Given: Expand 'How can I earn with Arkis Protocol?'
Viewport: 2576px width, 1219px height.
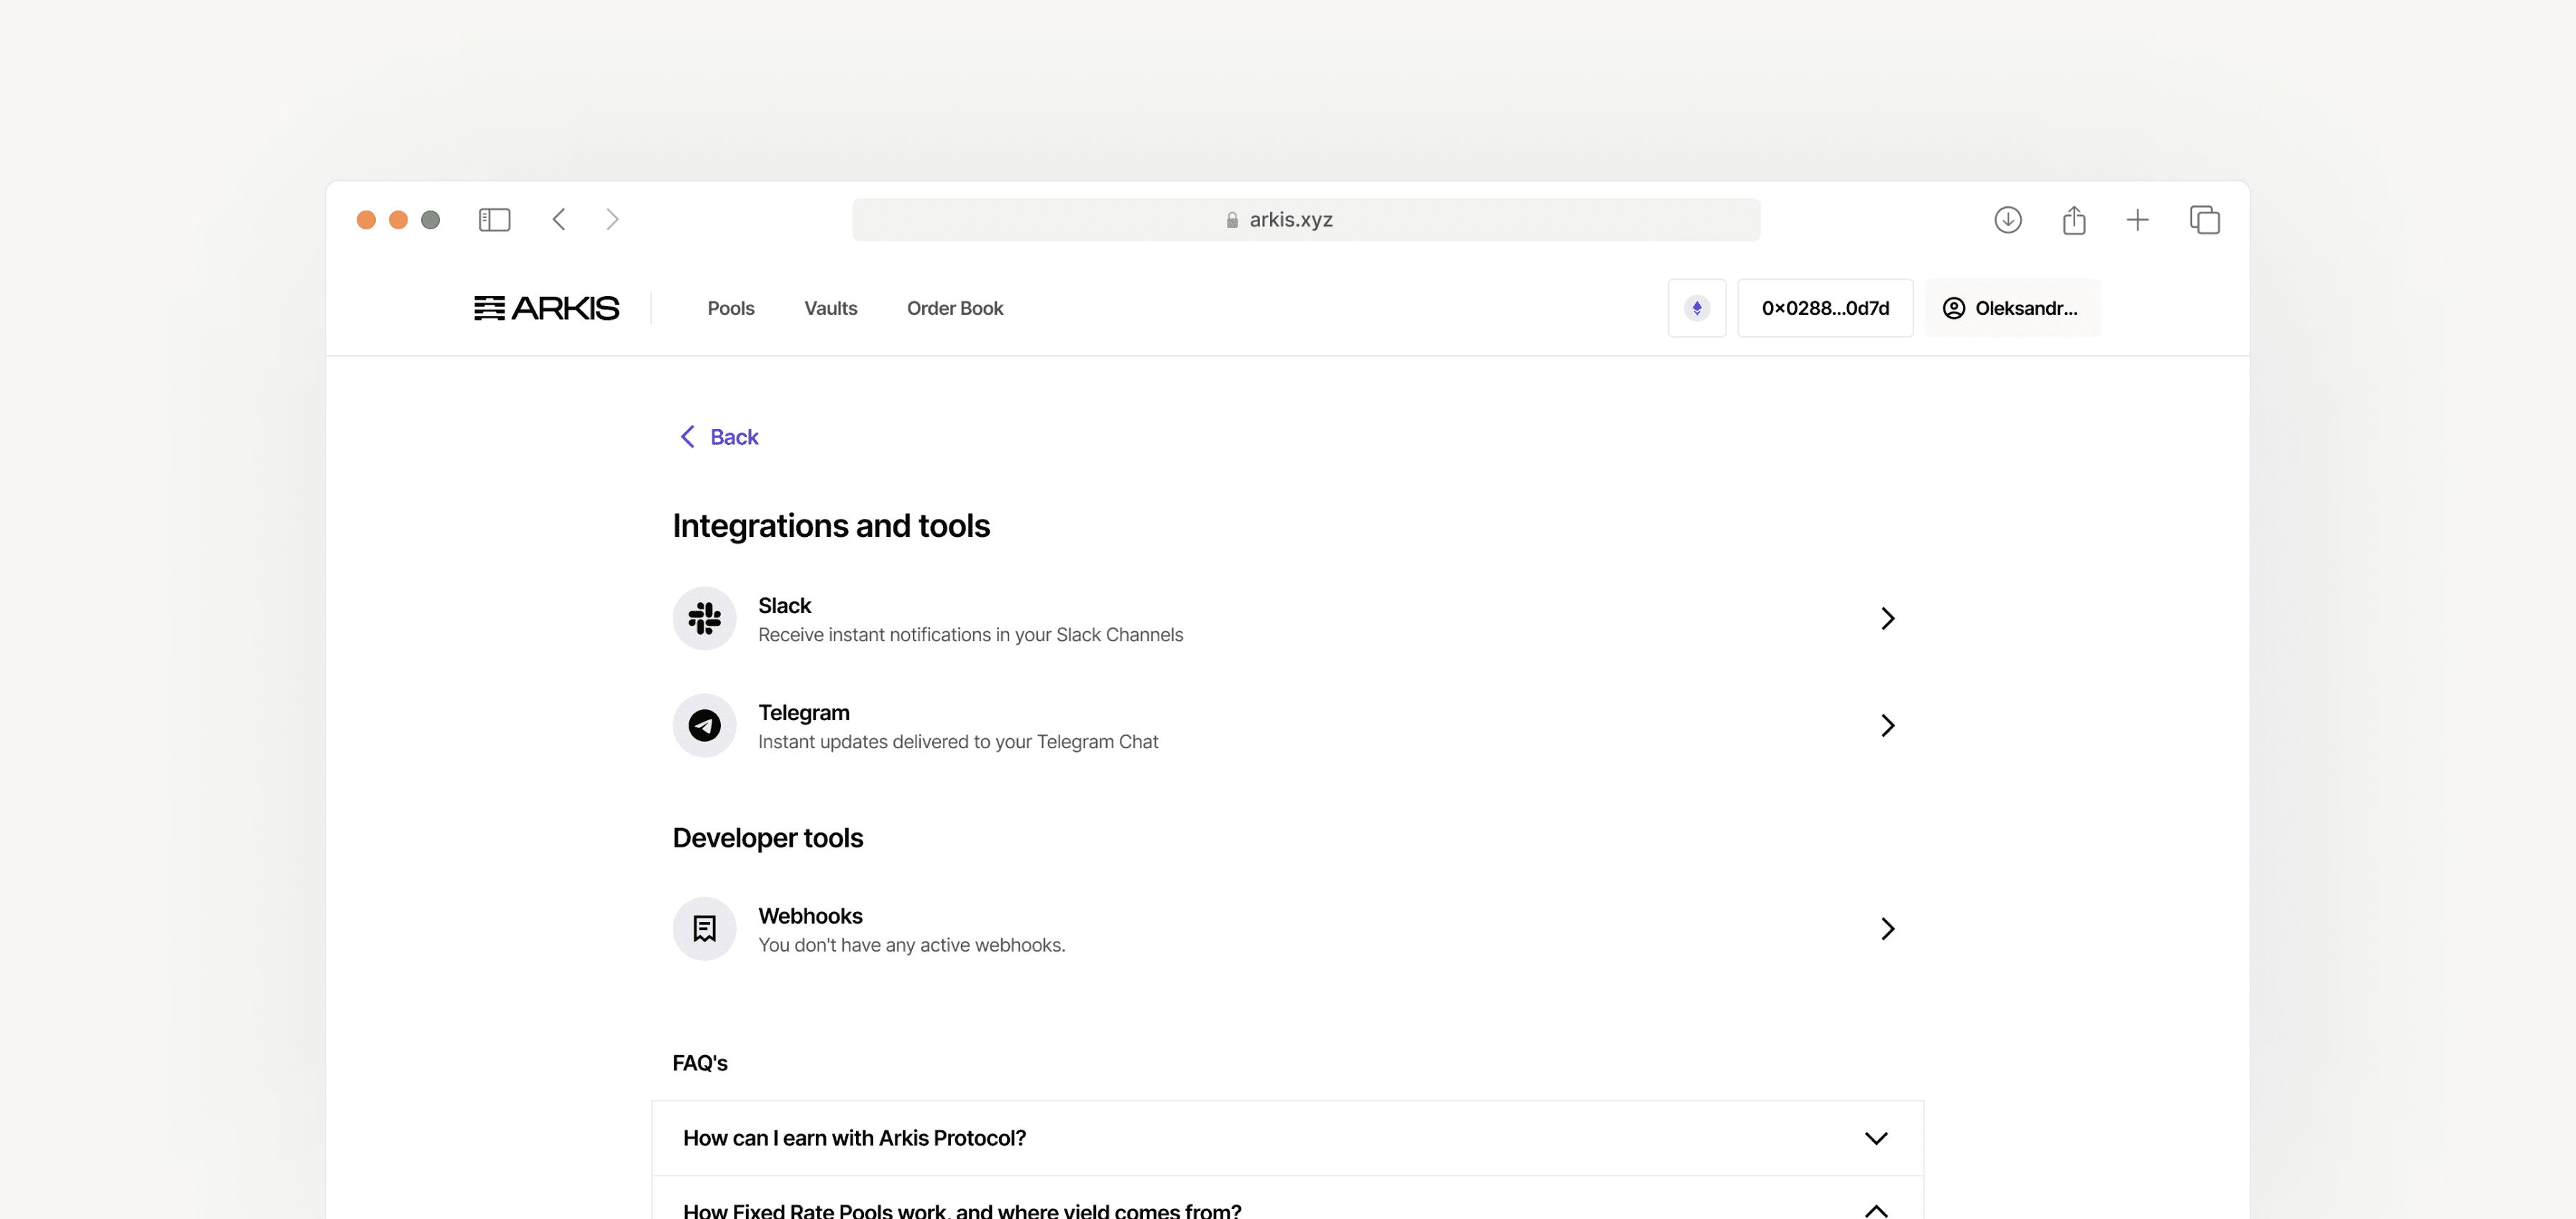Looking at the screenshot, I should (1288, 1138).
